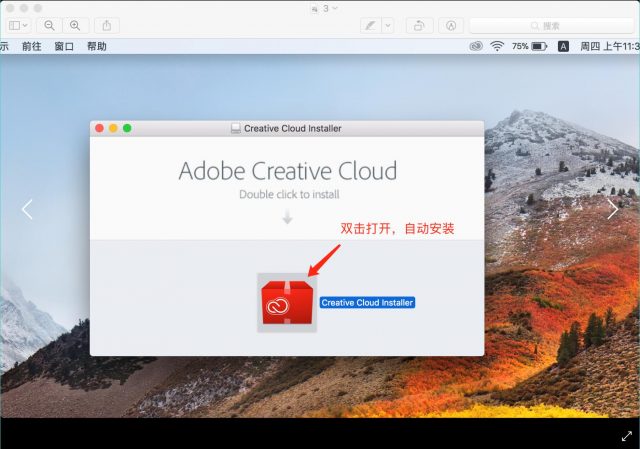Click the highlighted 'Creative Cloud Installer' file label
The image size is (640, 449).
click(367, 302)
